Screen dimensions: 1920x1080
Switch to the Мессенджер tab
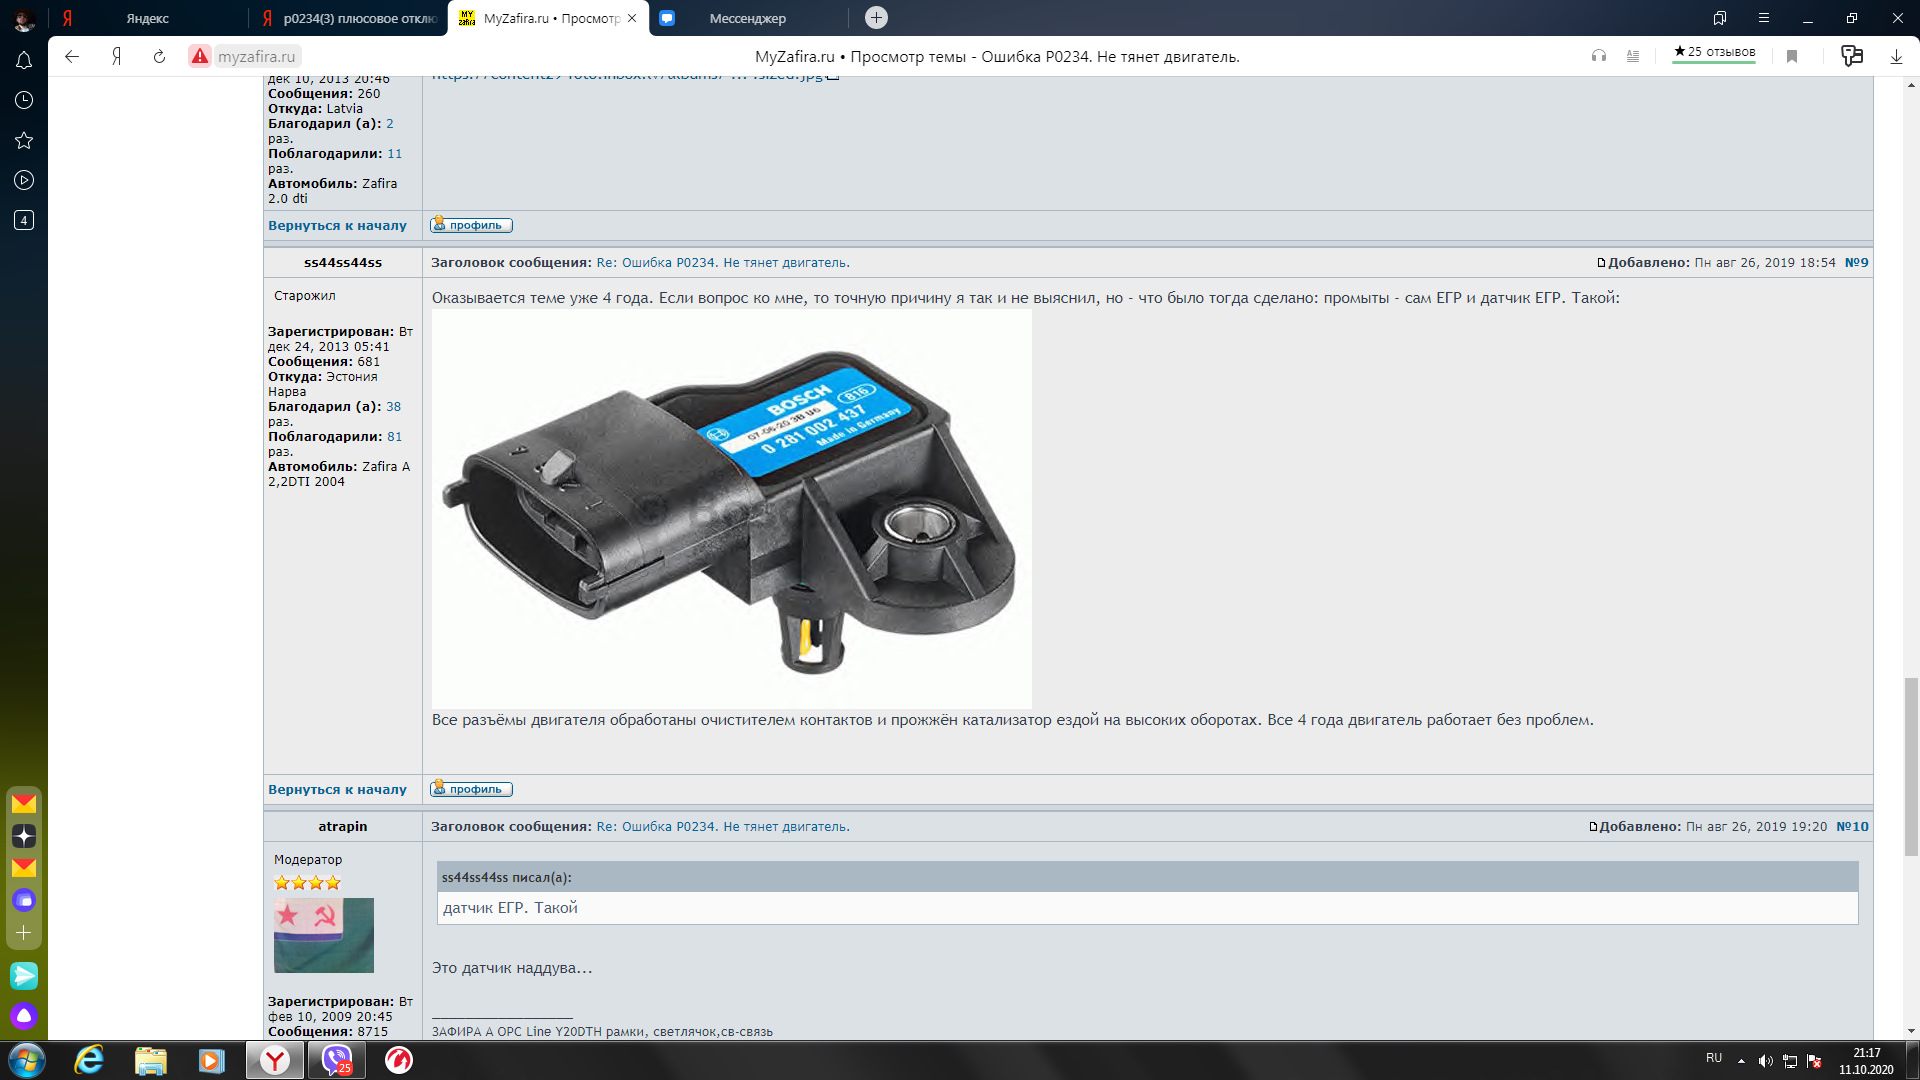[x=748, y=18]
